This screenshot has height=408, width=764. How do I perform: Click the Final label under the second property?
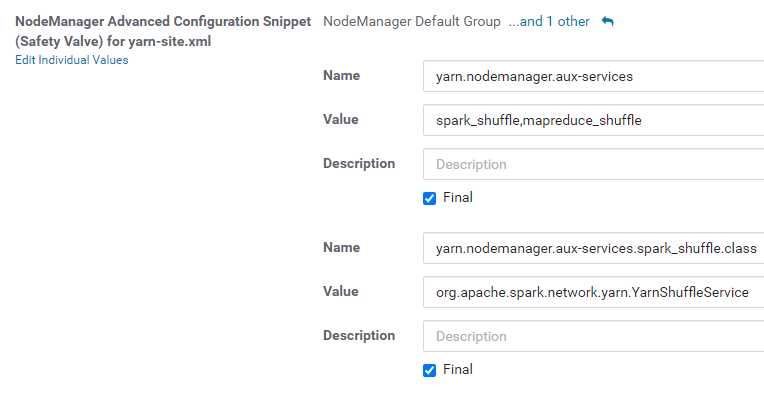click(x=457, y=370)
